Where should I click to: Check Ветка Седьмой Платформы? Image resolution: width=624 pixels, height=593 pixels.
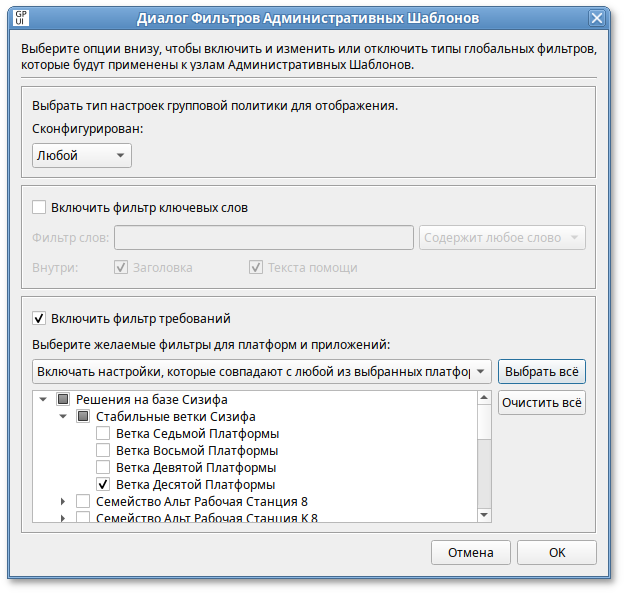point(103,434)
